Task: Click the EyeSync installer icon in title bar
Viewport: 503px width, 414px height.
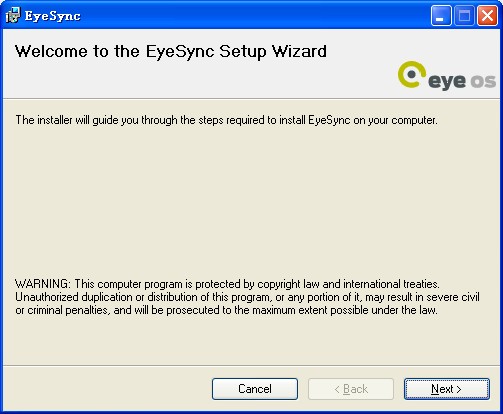Action: [x=13, y=15]
